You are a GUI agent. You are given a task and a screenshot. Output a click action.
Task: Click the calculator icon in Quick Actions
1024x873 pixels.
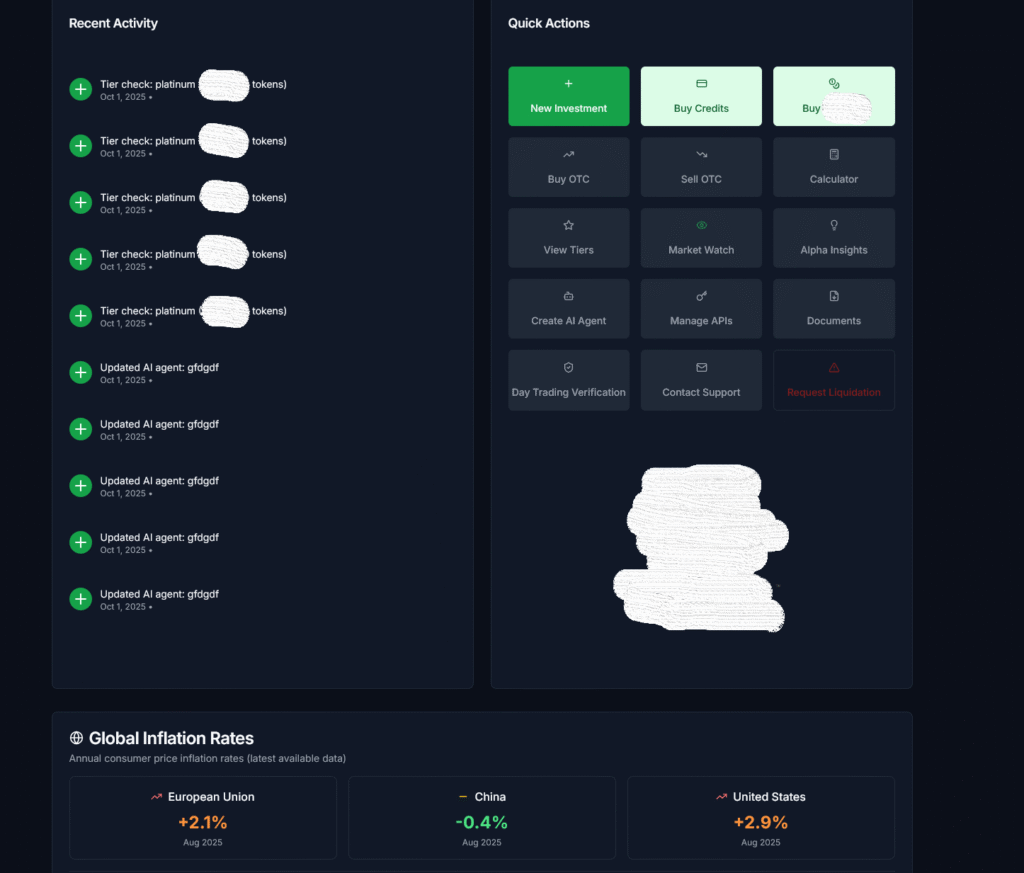tap(834, 155)
